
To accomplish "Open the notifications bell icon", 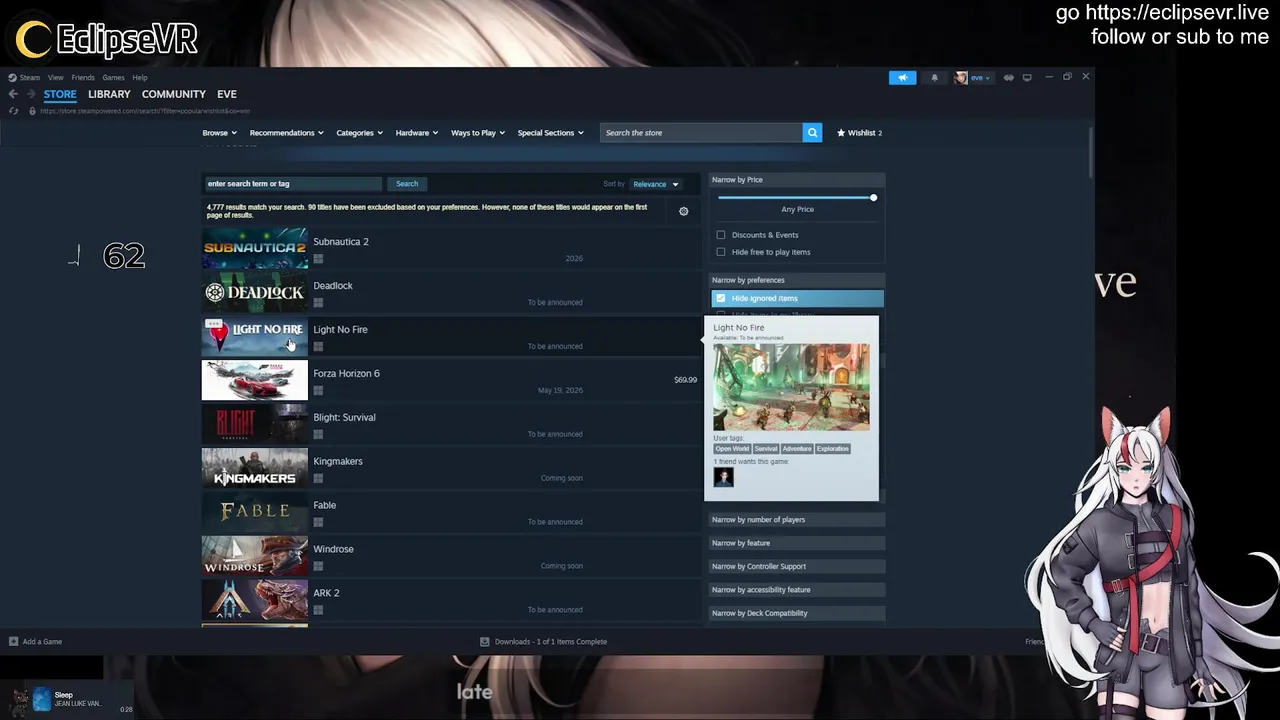I will click(x=934, y=77).
